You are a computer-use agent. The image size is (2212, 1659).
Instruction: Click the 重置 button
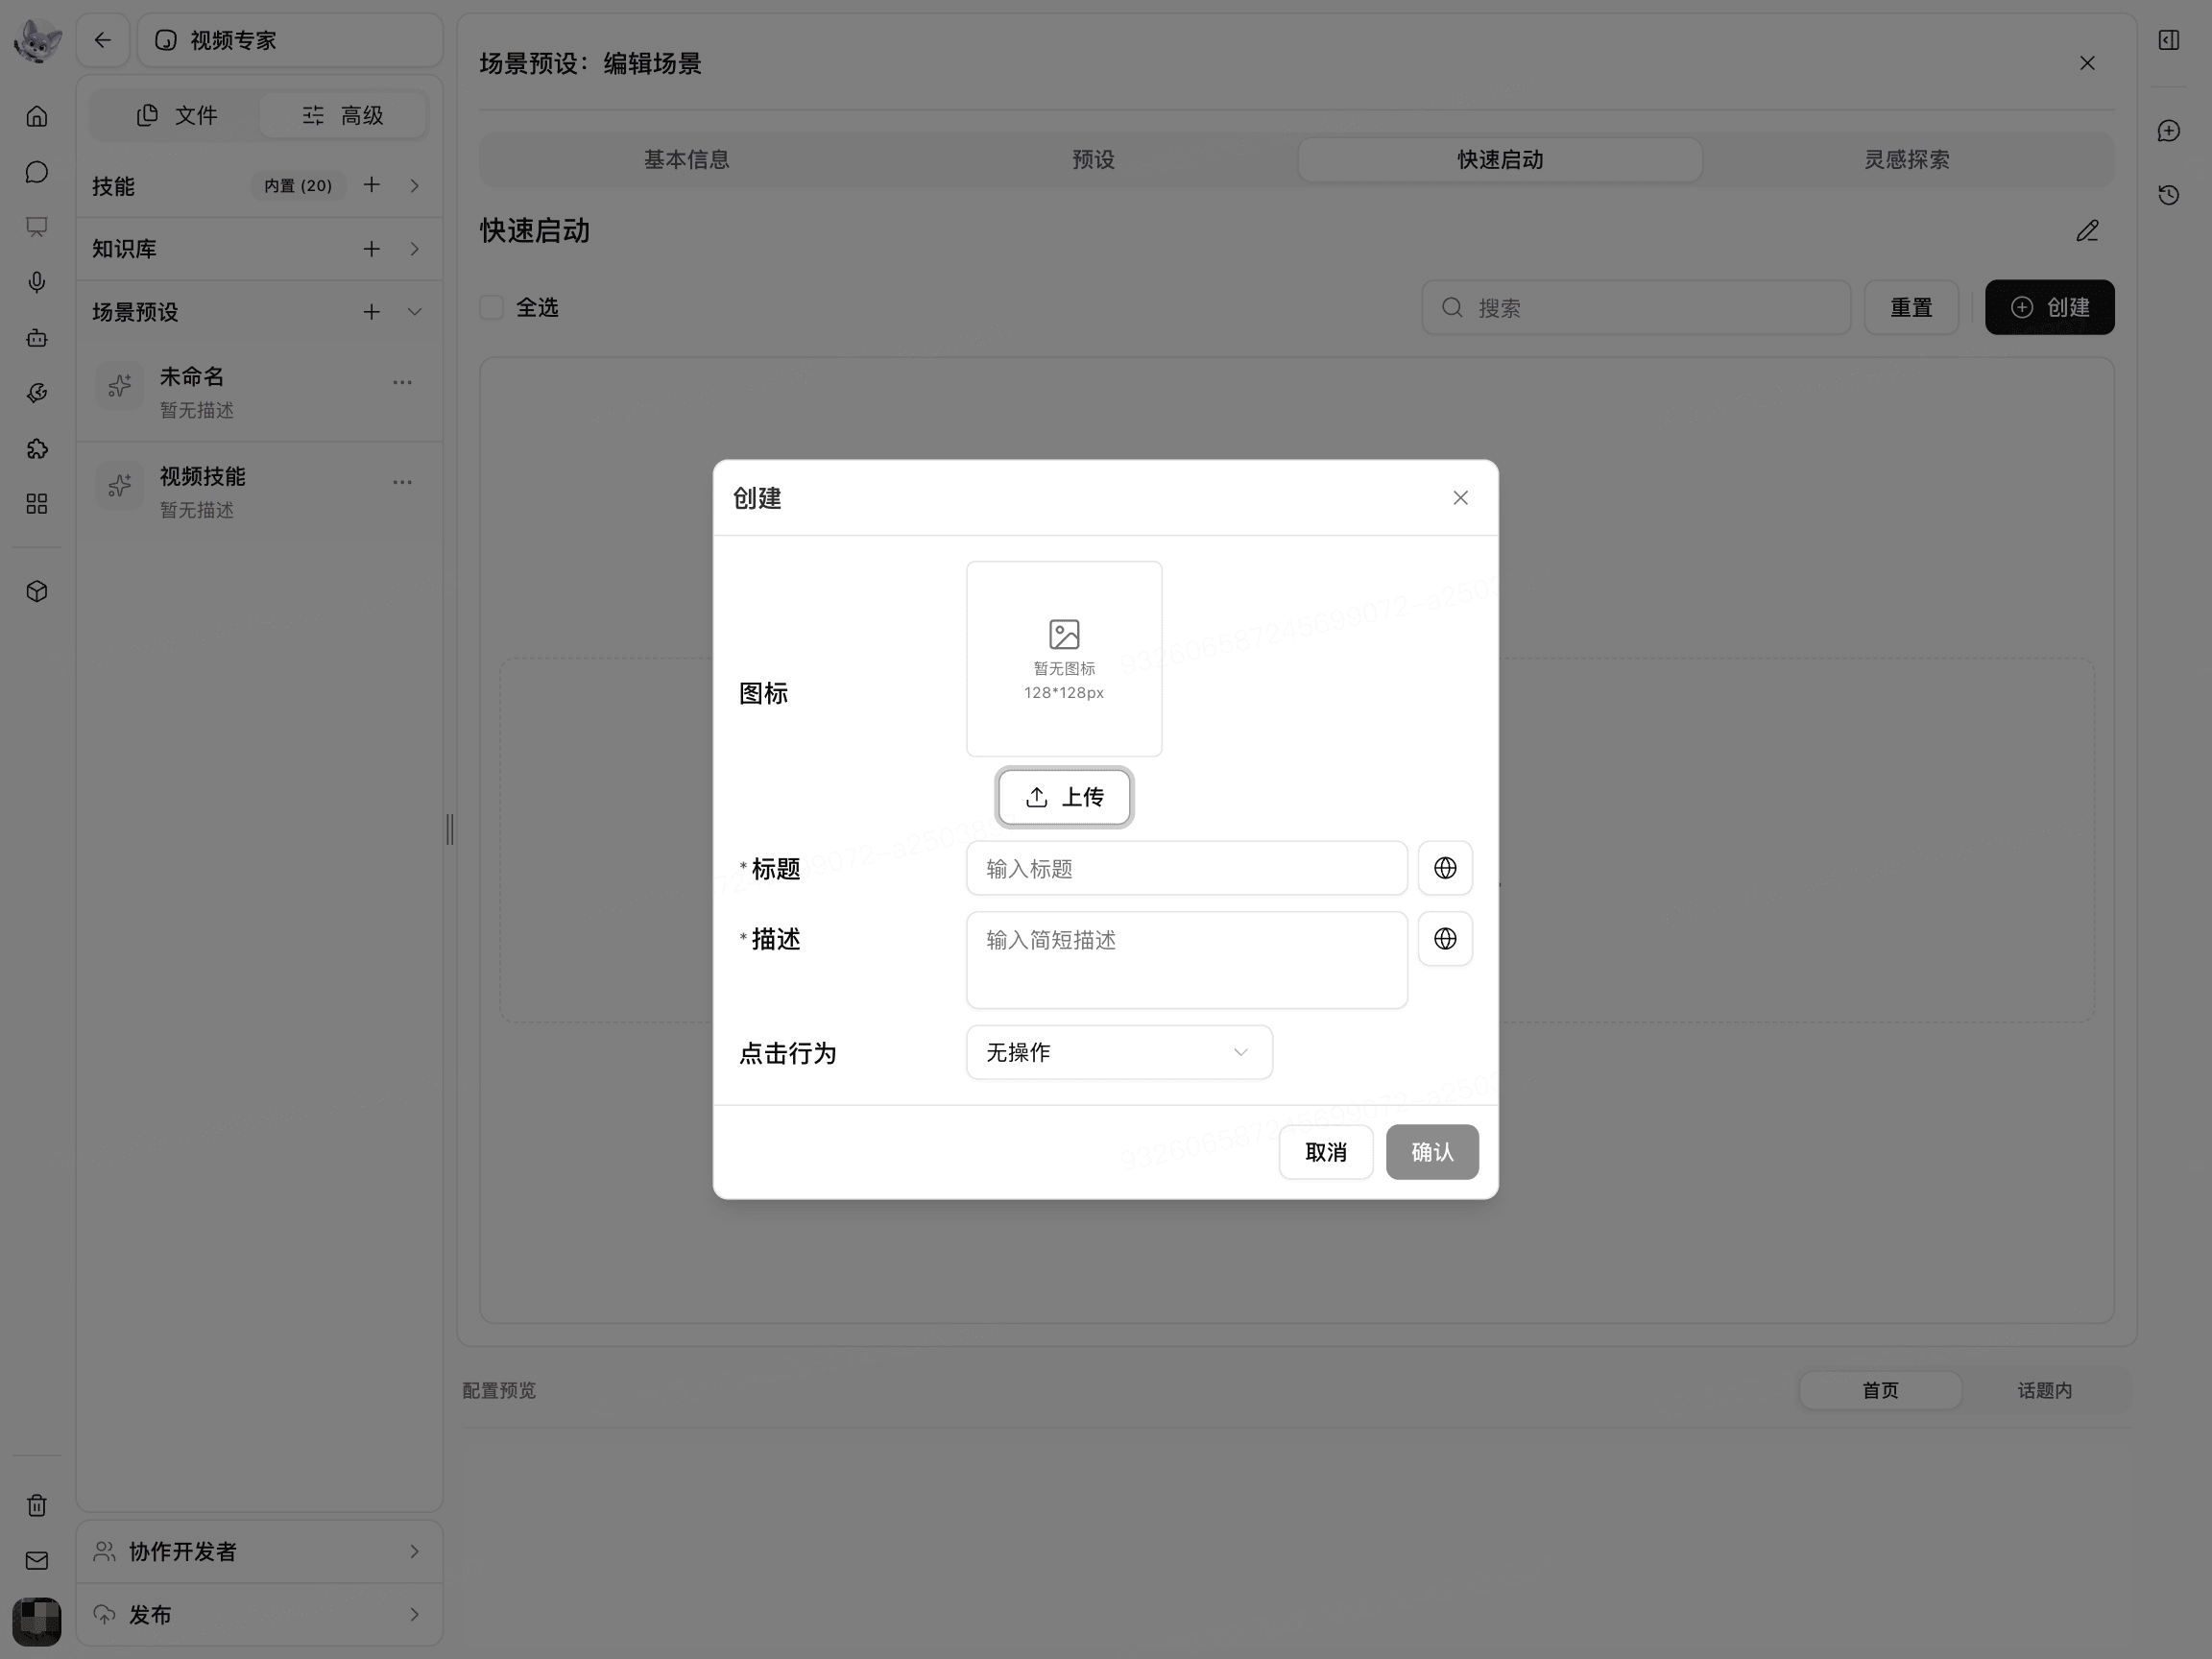tap(1911, 307)
